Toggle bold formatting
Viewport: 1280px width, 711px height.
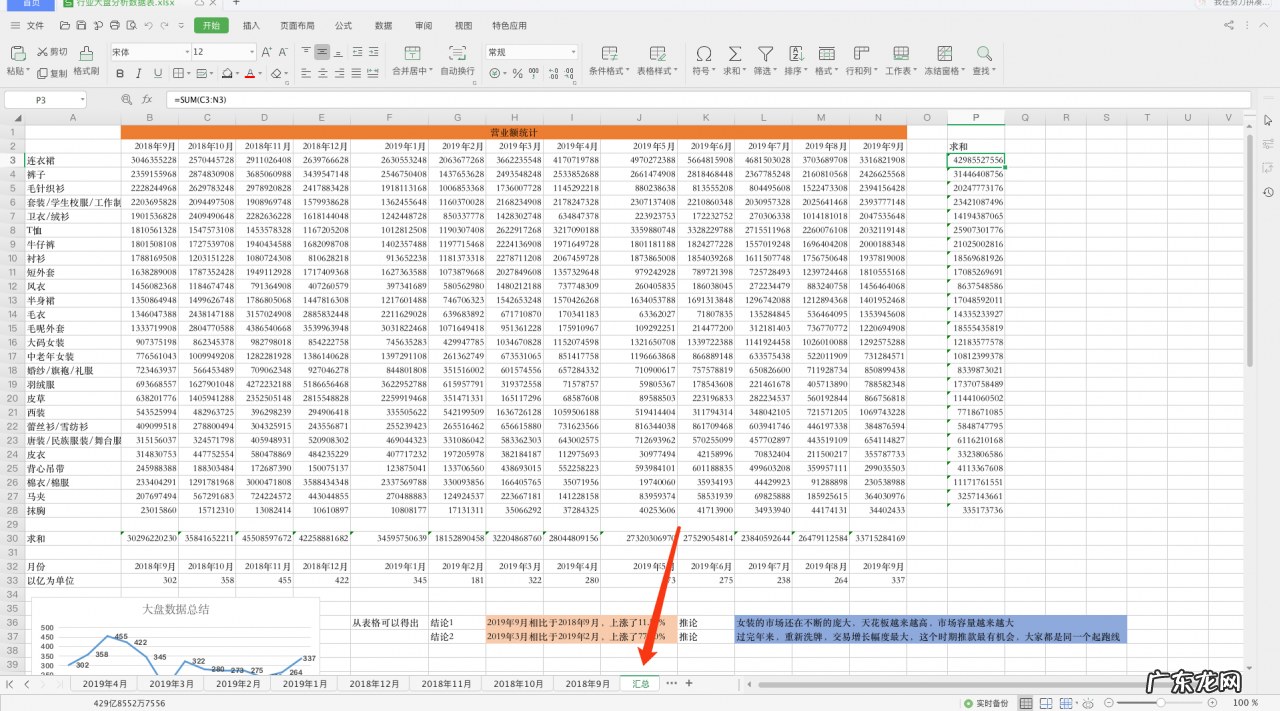pyautogui.click(x=120, y=73)
